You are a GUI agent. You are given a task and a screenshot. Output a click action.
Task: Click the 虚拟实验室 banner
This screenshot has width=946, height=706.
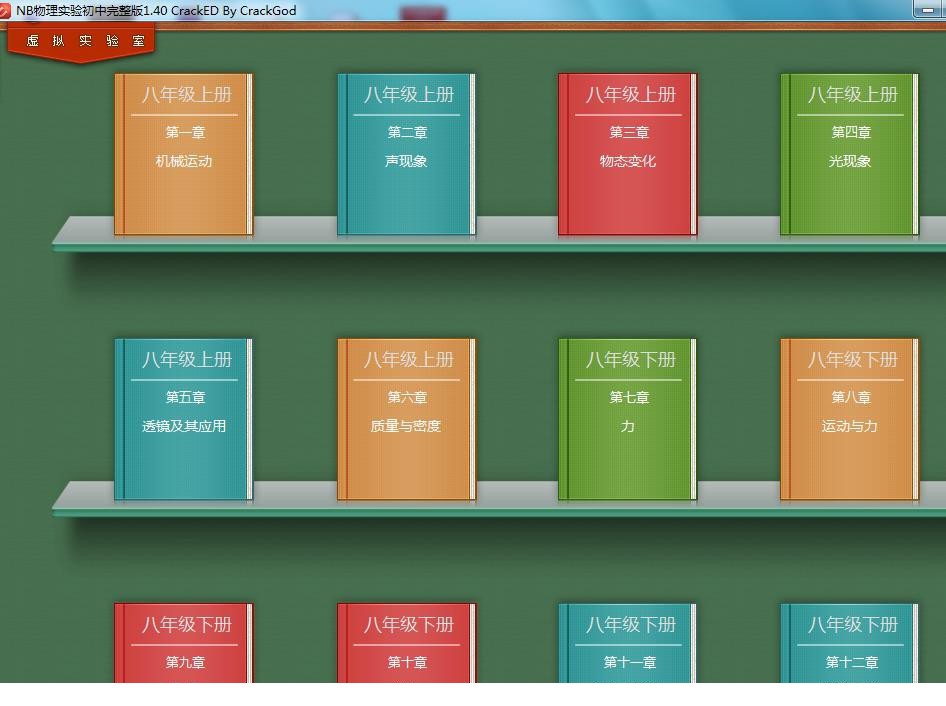[81, 42]
